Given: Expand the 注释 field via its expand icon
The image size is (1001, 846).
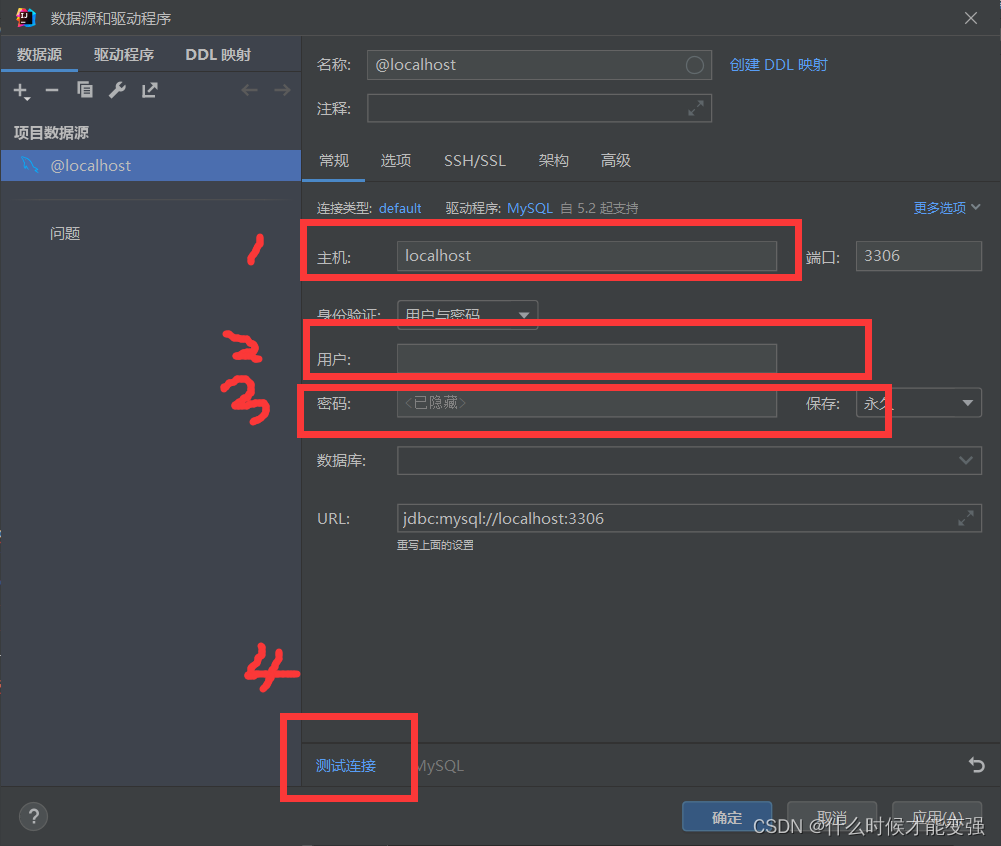Looking at the screenshot, I should pos(696,108).
